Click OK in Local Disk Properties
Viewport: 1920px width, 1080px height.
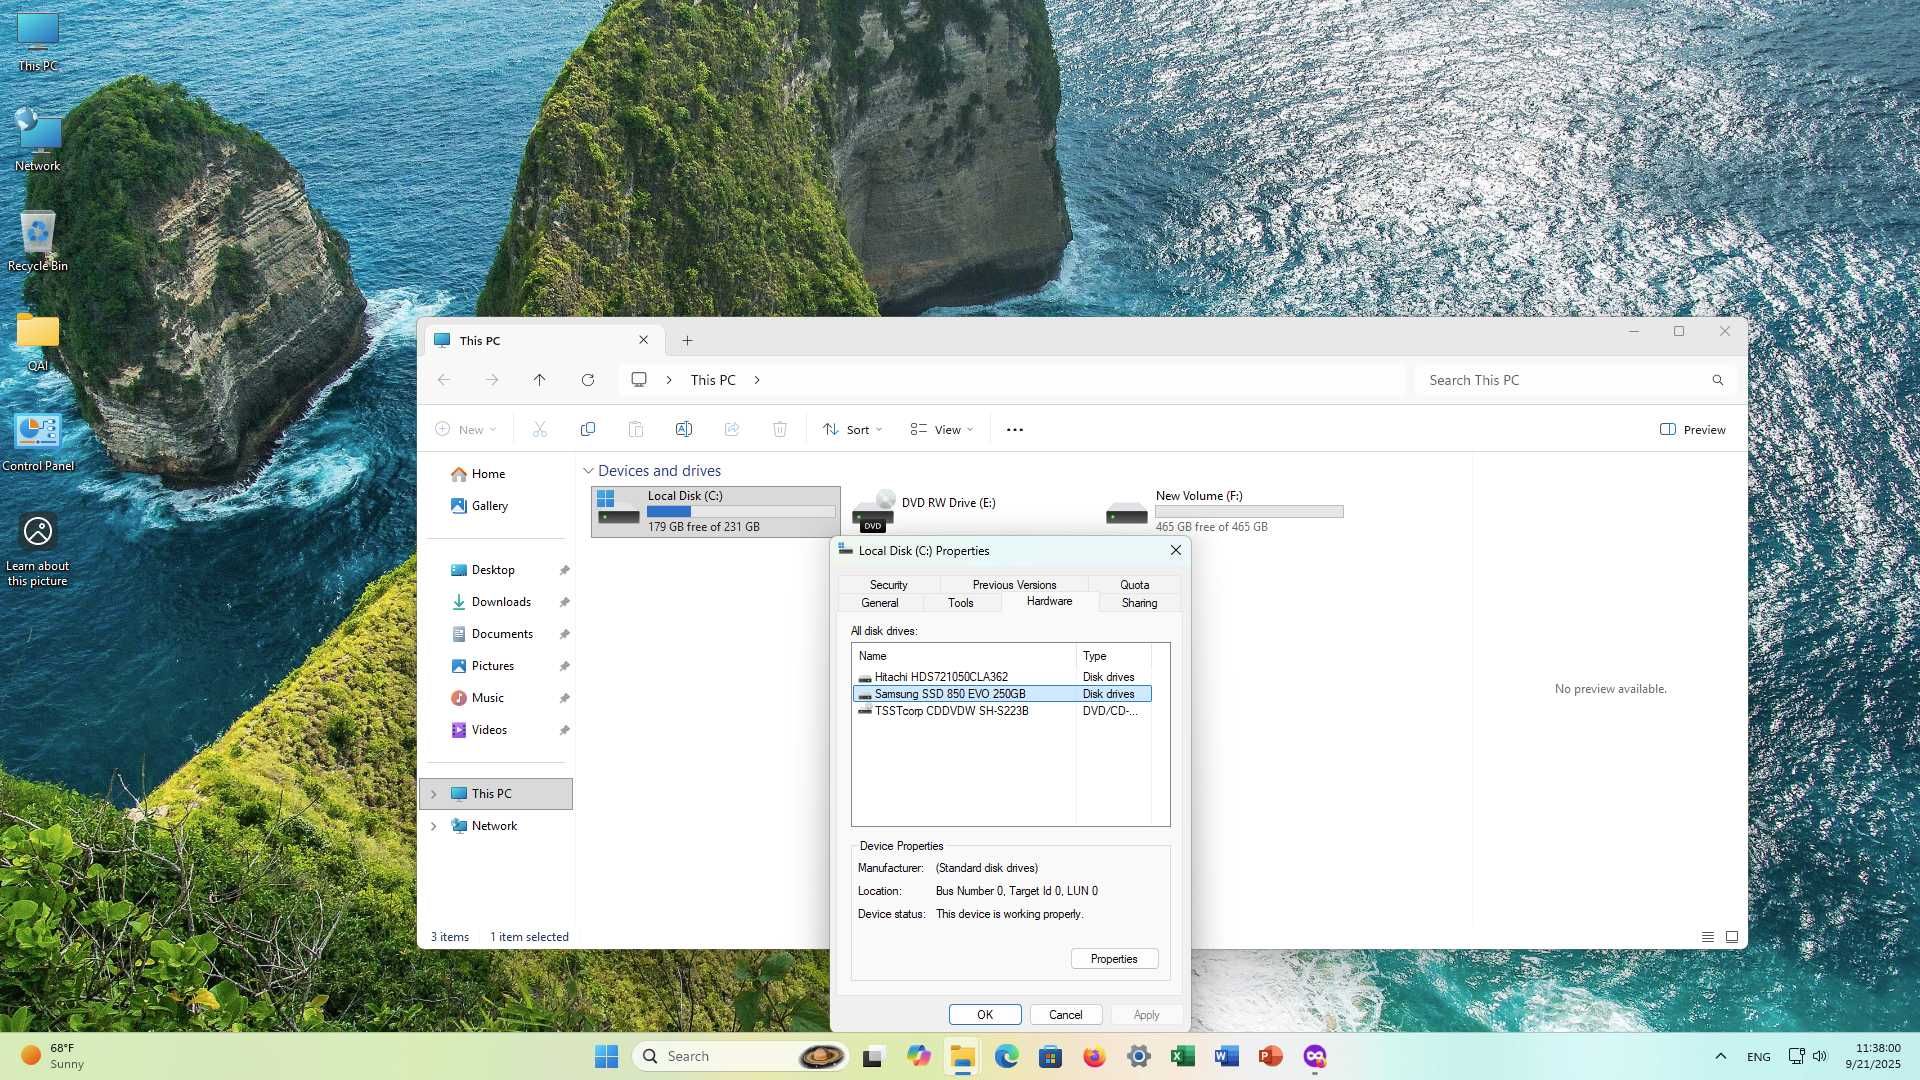coord(985,1014)
